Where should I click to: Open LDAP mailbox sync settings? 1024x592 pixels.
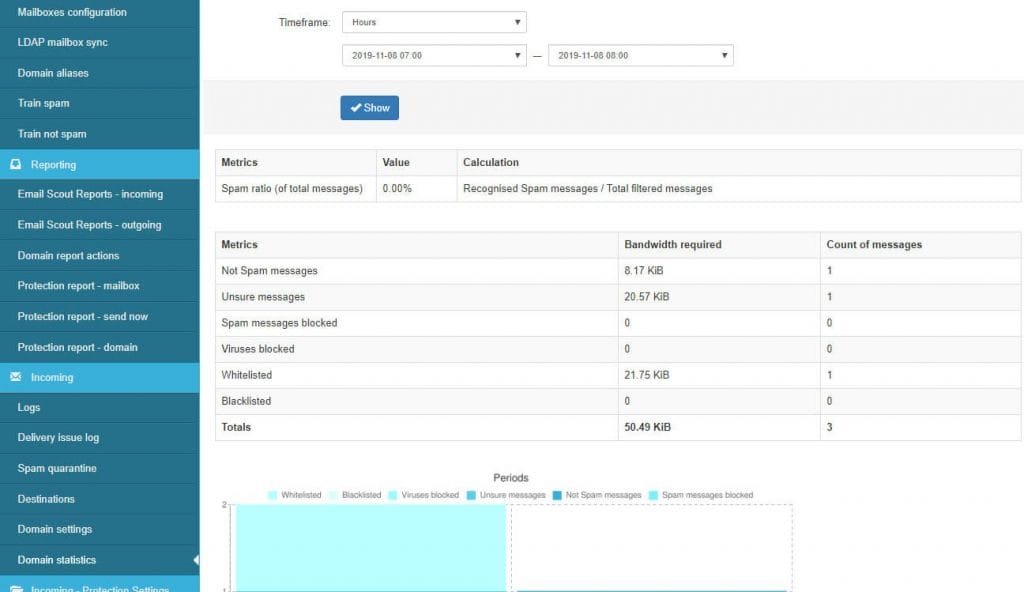62,43
